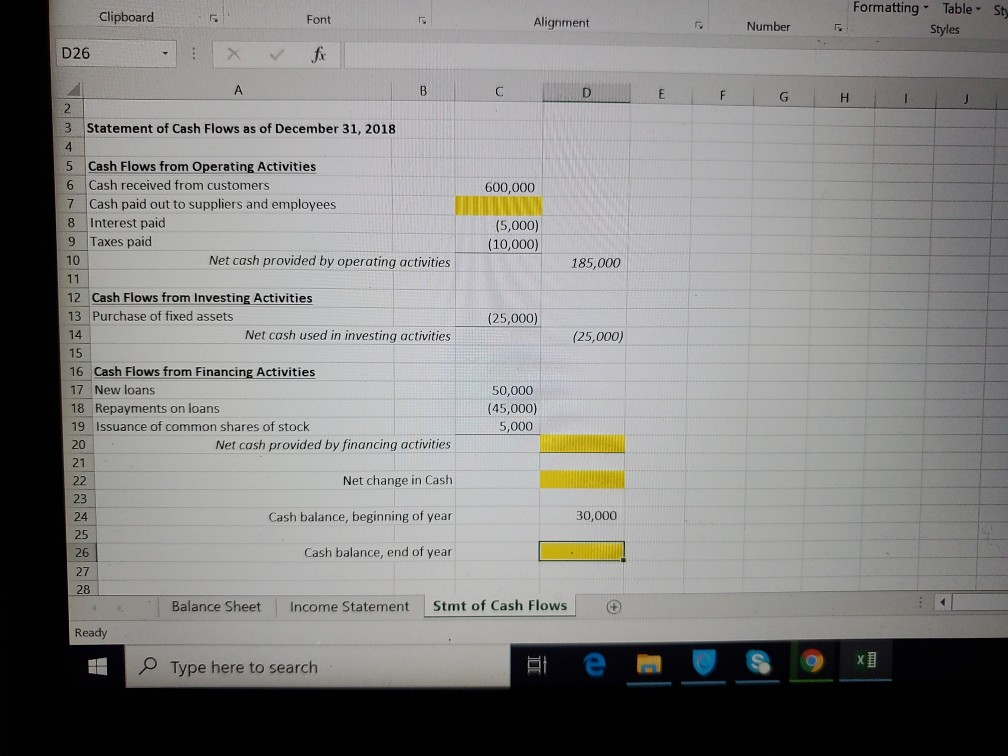Click the Taxes paid label

(121, 242)
